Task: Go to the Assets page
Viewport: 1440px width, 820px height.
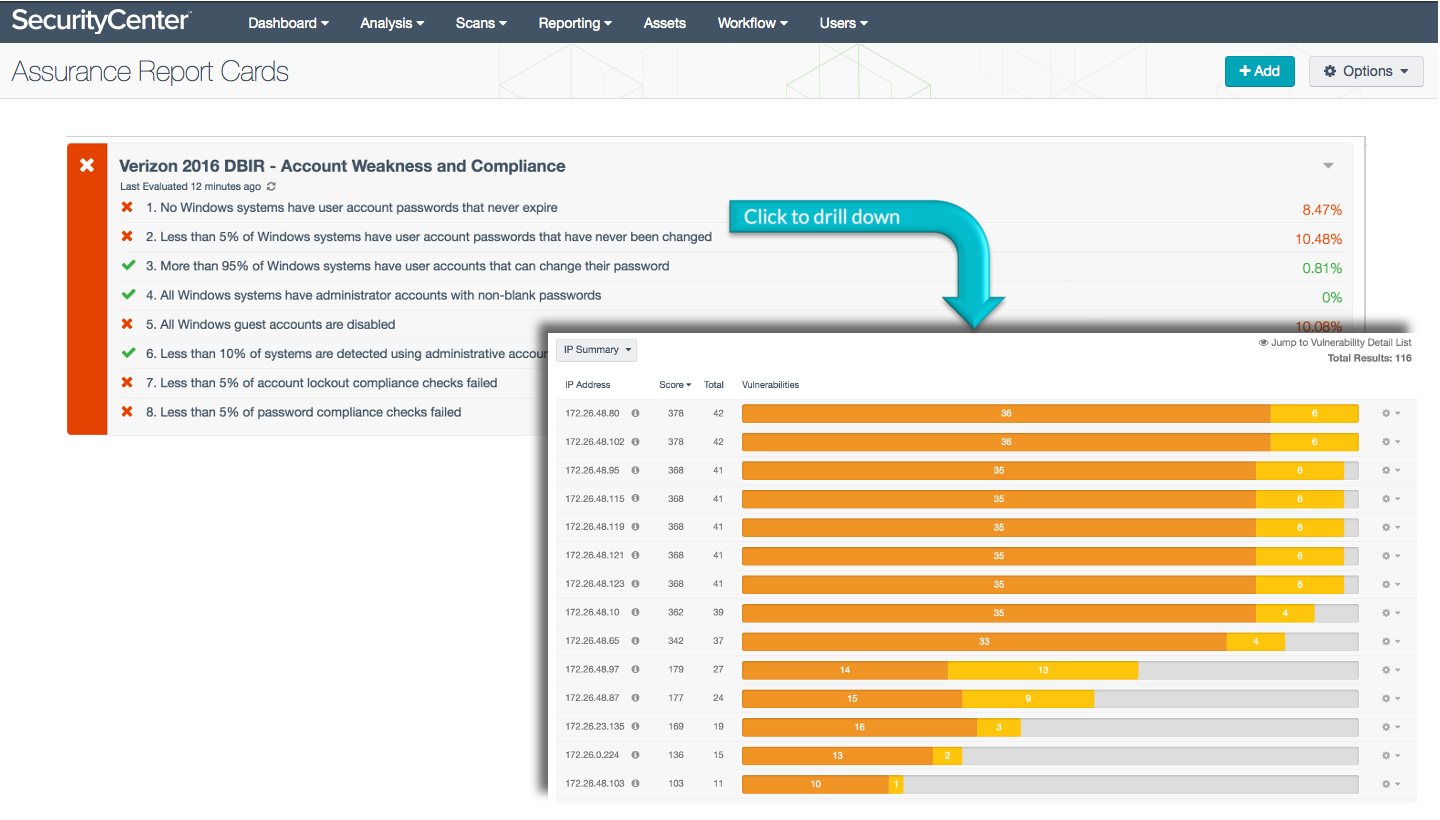Action: [x=665, y=23]
